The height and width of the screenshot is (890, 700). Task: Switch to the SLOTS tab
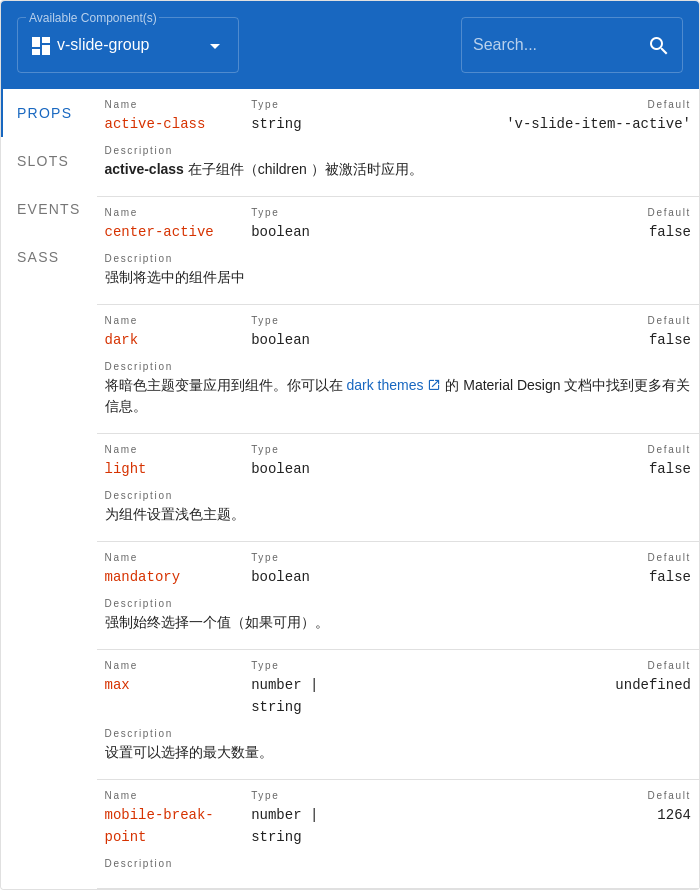tap(42, 161)
